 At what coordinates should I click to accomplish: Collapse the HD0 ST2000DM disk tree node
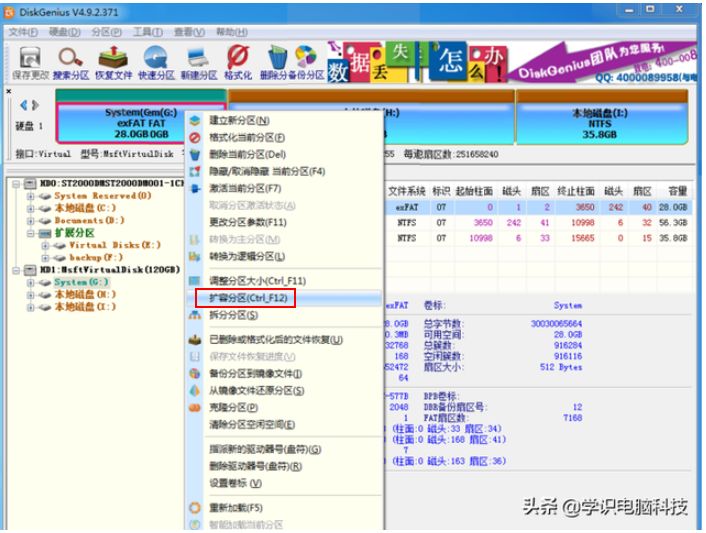click(x=16, y=183)
